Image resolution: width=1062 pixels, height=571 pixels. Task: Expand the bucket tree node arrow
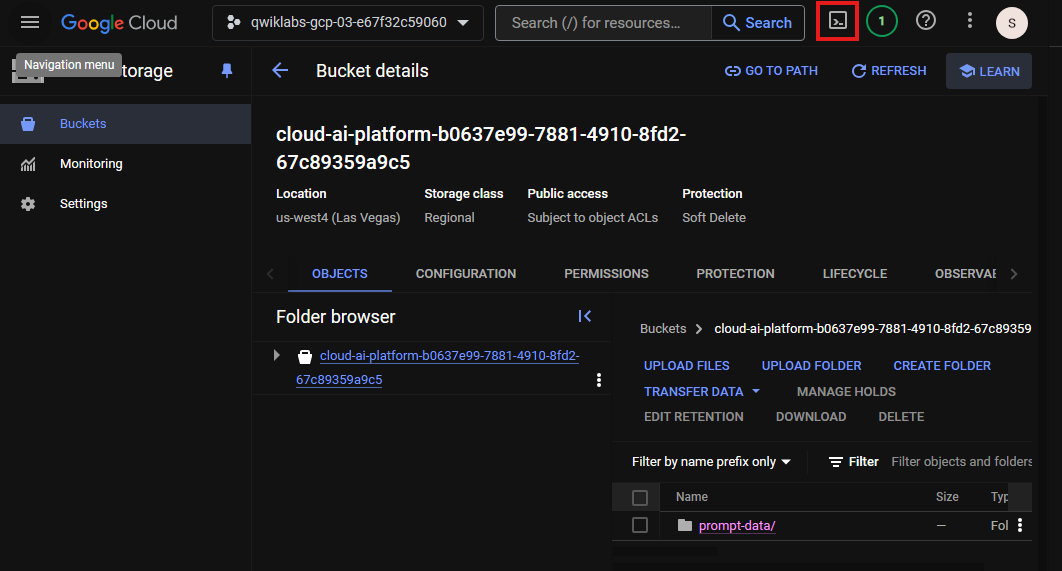click(276, 355)
